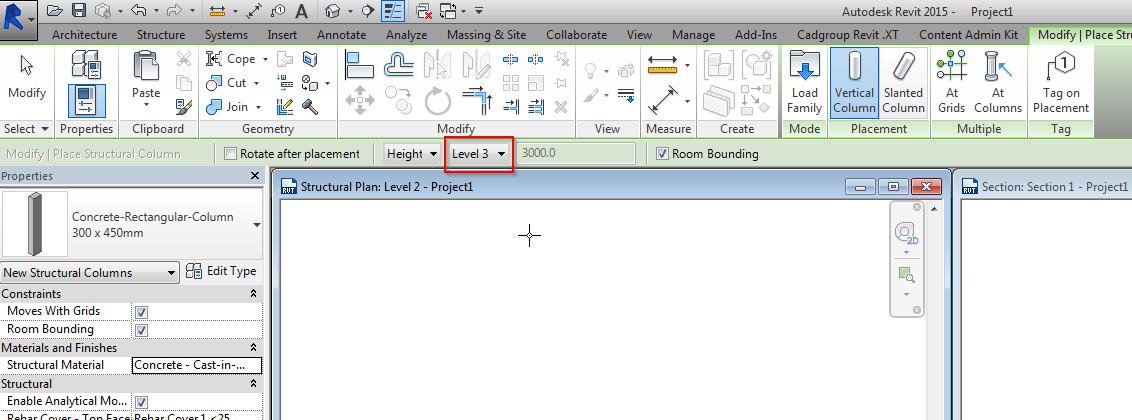Open the Collaborate ribbon tab

coord(577,35)
